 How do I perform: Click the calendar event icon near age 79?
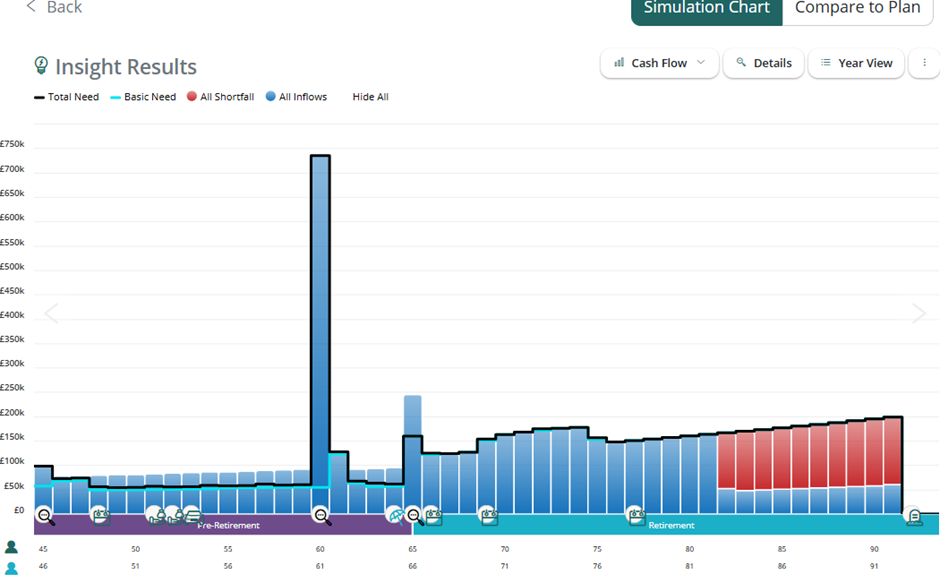[636, 516]
